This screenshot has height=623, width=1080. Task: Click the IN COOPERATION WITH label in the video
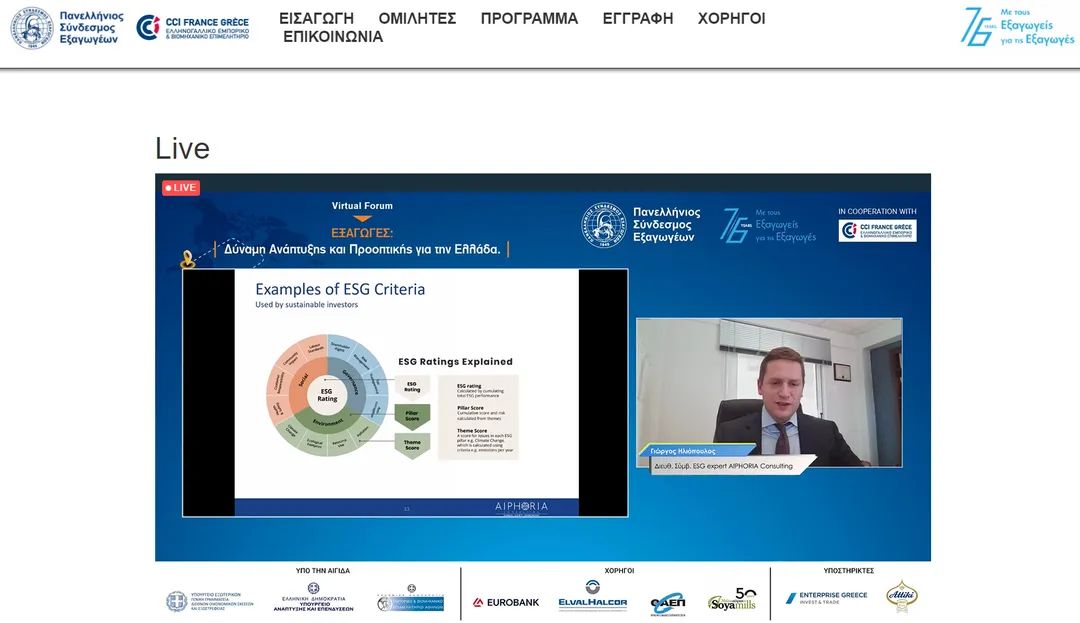[877, 211]
